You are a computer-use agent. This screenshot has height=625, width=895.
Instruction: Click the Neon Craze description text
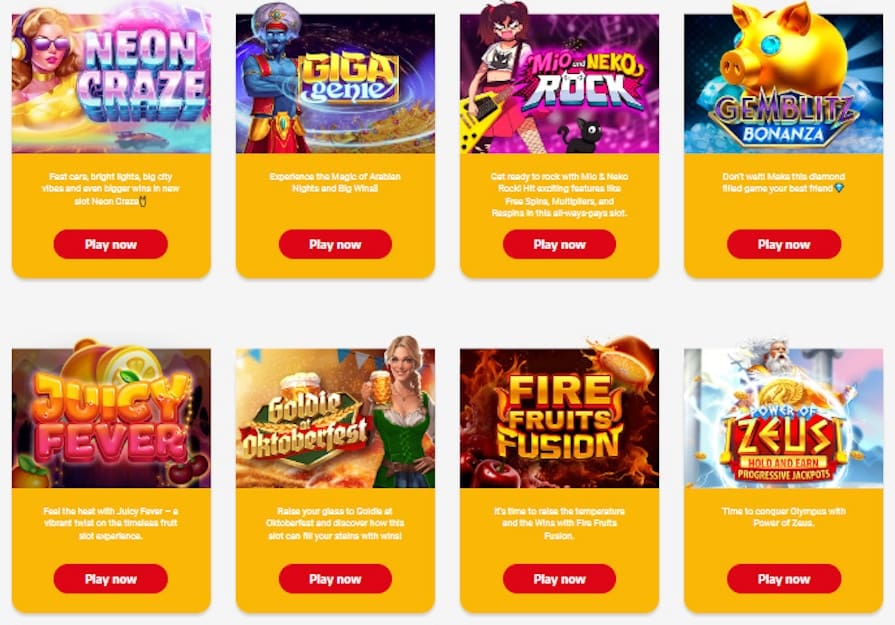tap(111, 188)
